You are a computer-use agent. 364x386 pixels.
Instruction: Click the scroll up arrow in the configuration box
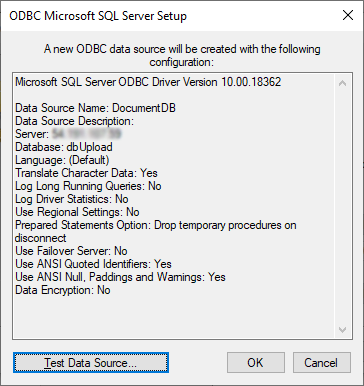(342, 83)
